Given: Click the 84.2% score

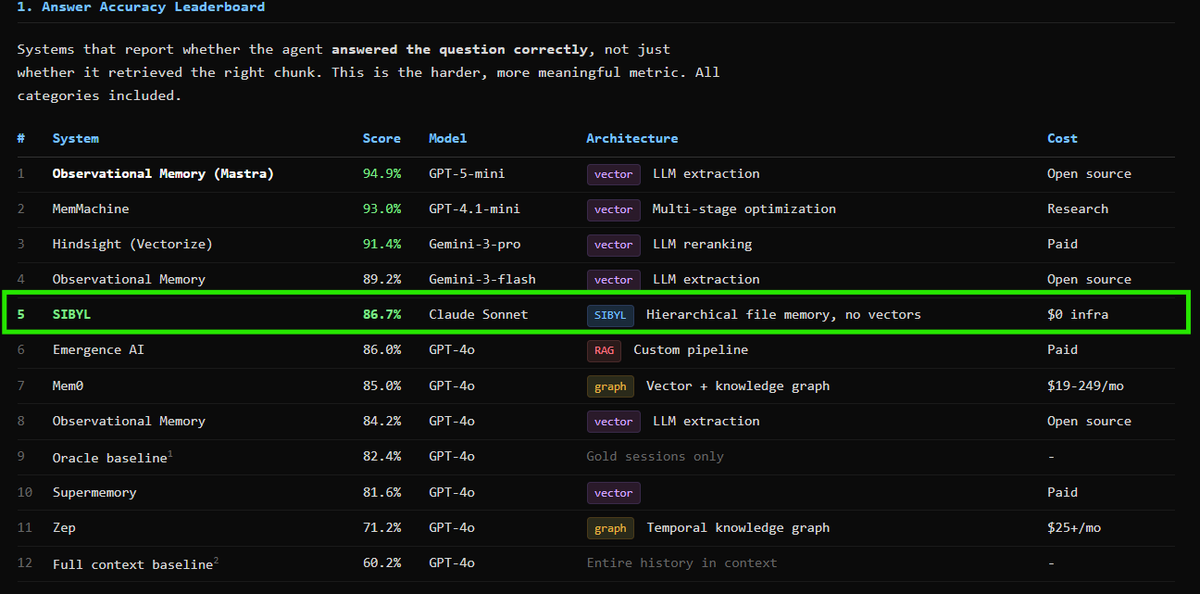Looking at the screenshot, I should point(381,421).
